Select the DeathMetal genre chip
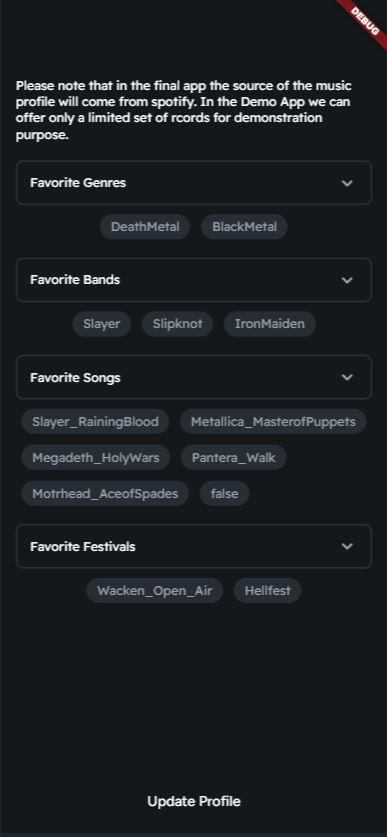This screenshot has width=387, height=837. tap(145, 227)
